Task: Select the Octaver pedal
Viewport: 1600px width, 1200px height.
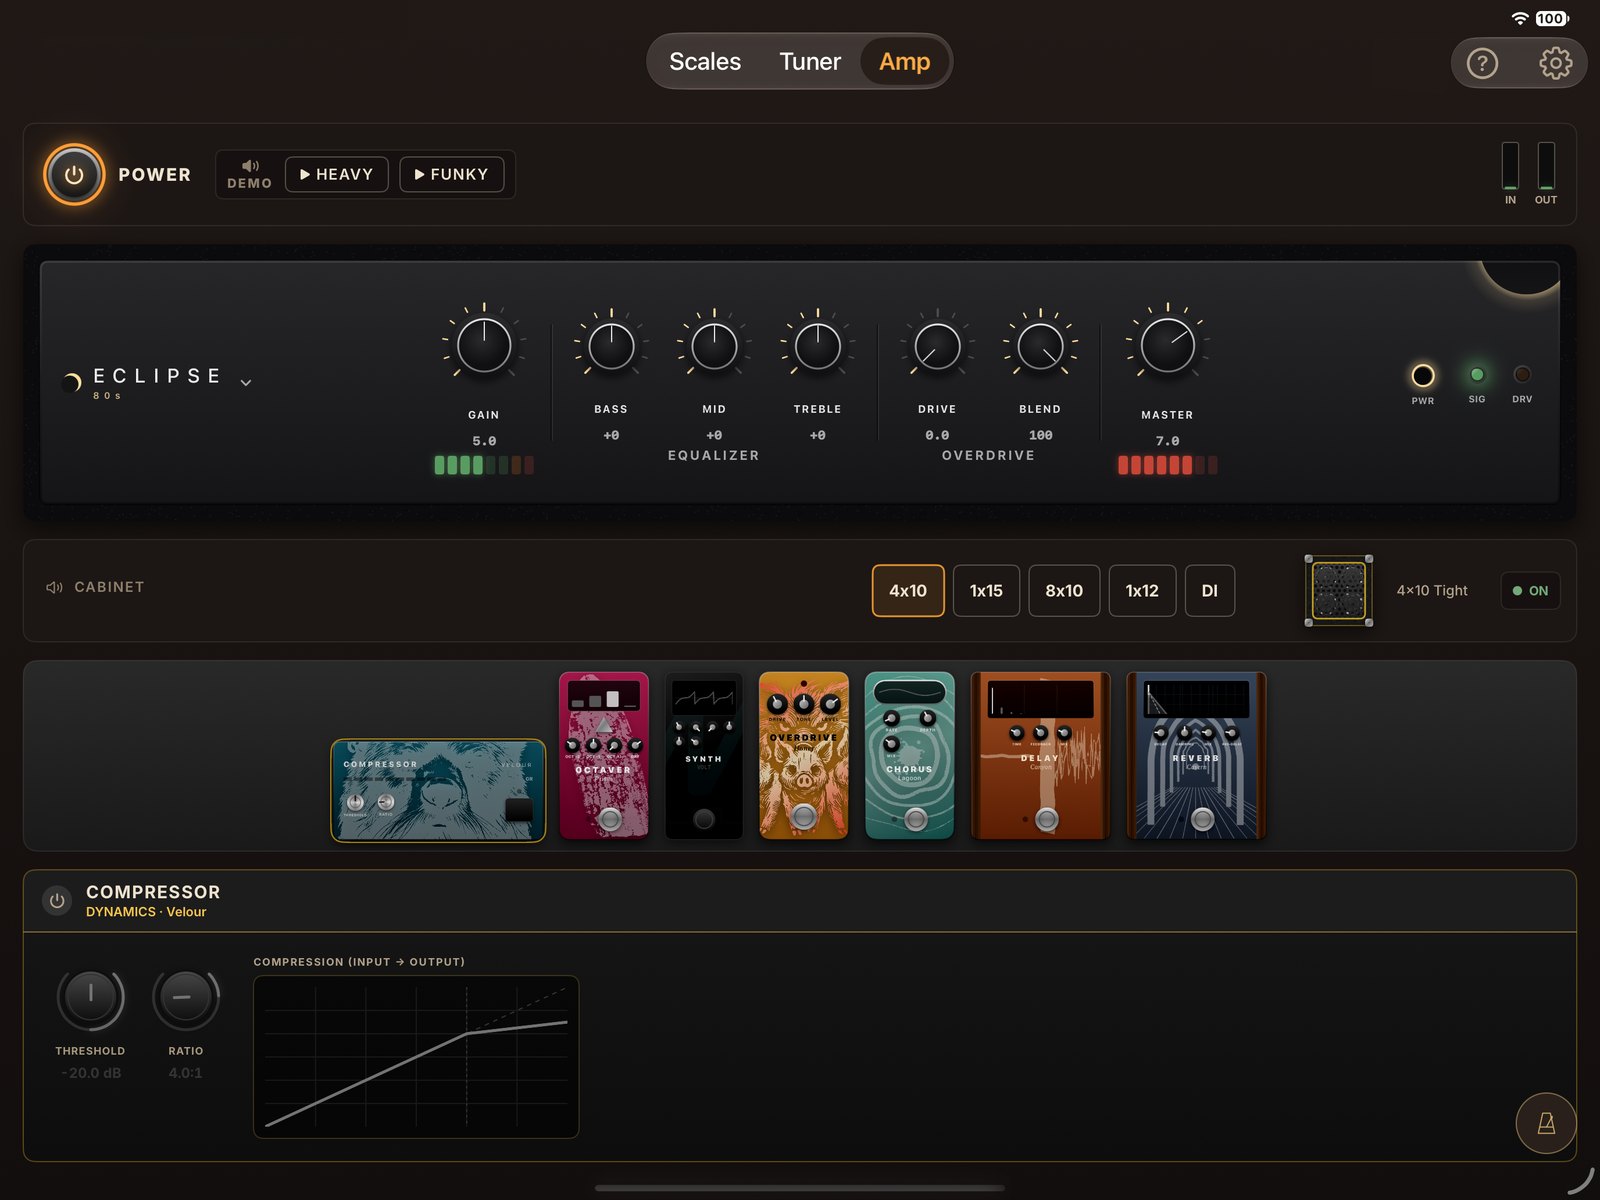Action: point(604,755)
